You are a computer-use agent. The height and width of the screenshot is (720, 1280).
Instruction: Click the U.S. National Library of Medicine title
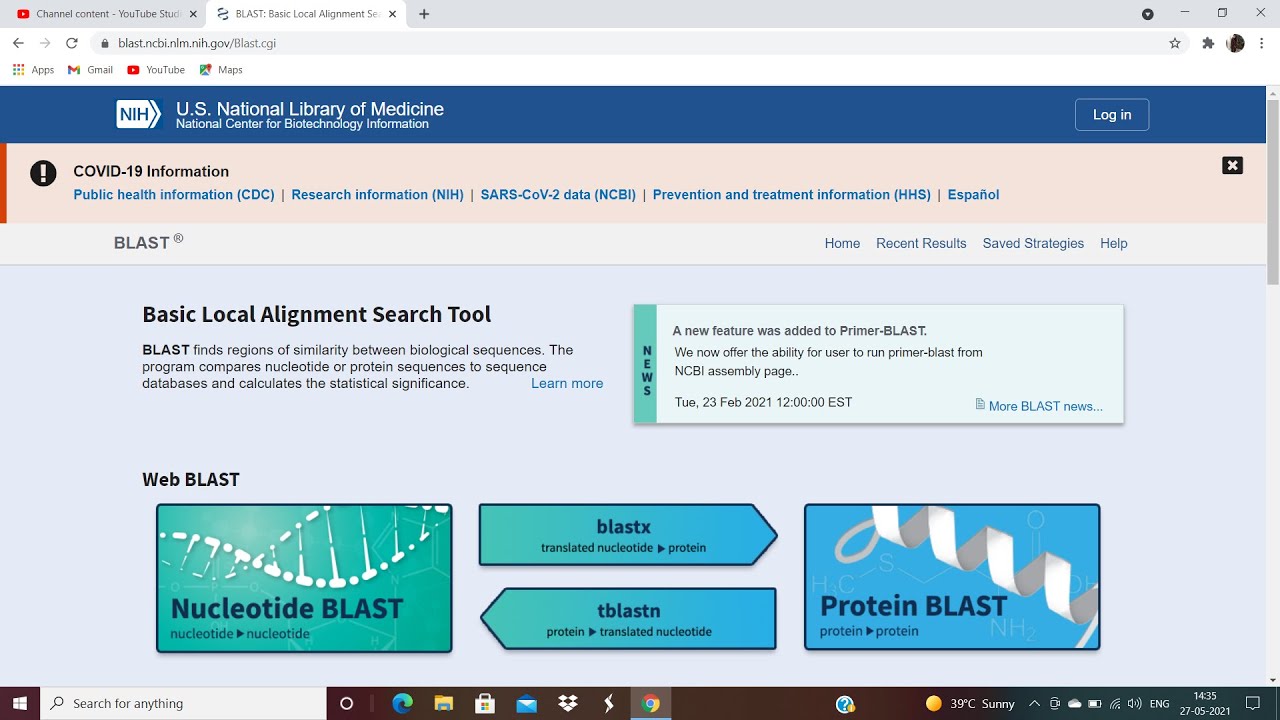[x=310, y=109]
